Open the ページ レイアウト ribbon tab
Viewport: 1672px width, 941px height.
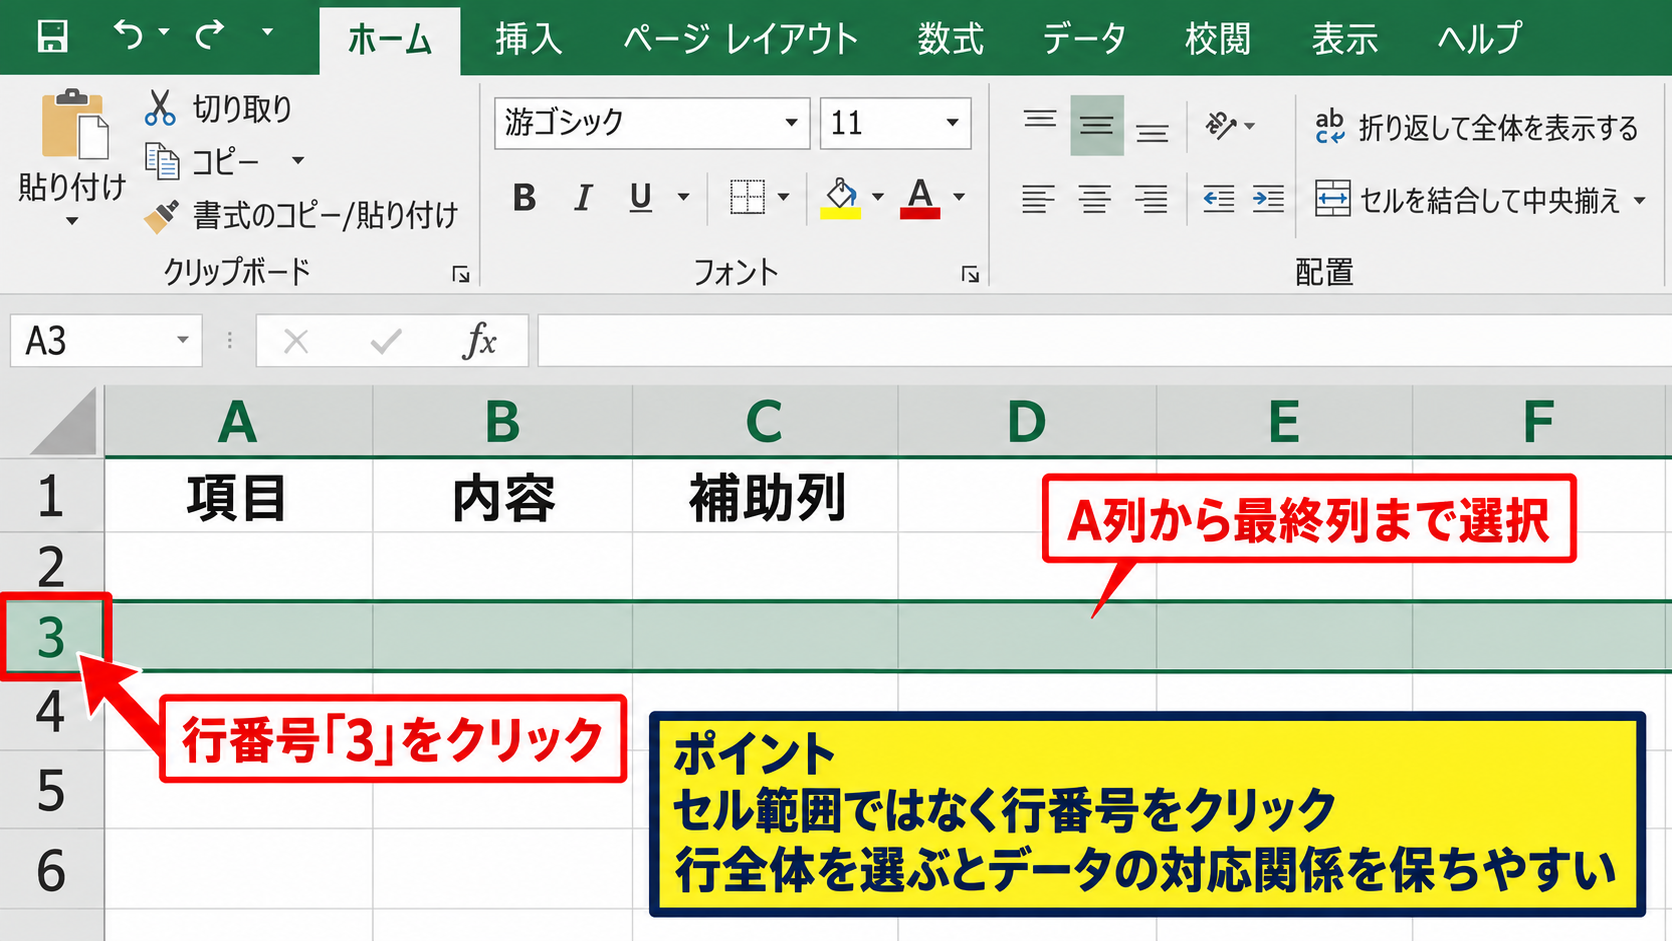click(741, 39)
